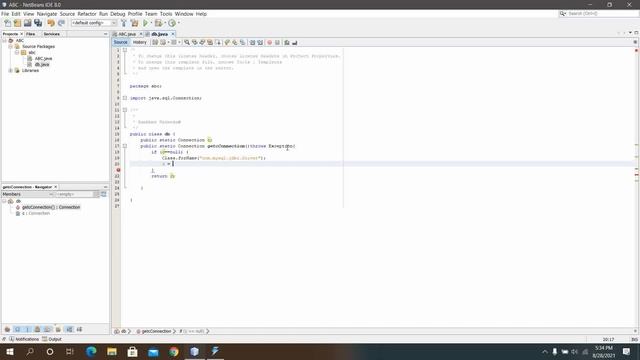The height and width of the screenshot is (360, 640).
Task: Open File Explorer from the taskbar
Action: [112, 351]
